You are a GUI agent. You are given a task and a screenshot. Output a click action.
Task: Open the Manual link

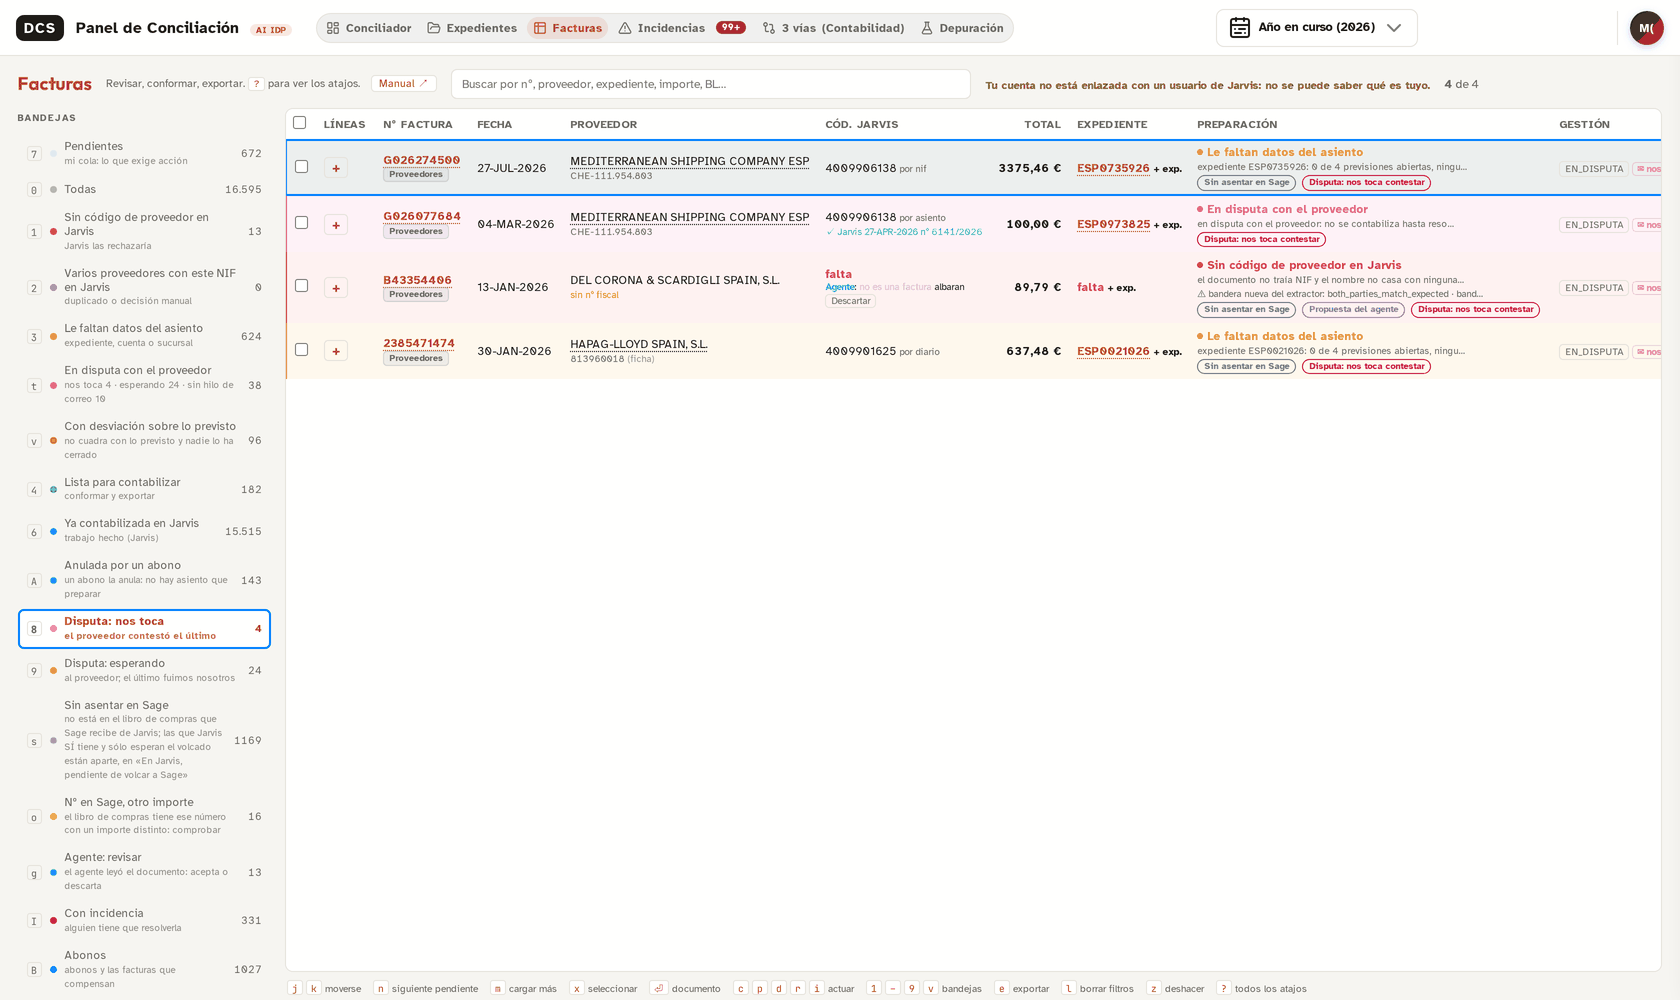click(x=403, y=84)
